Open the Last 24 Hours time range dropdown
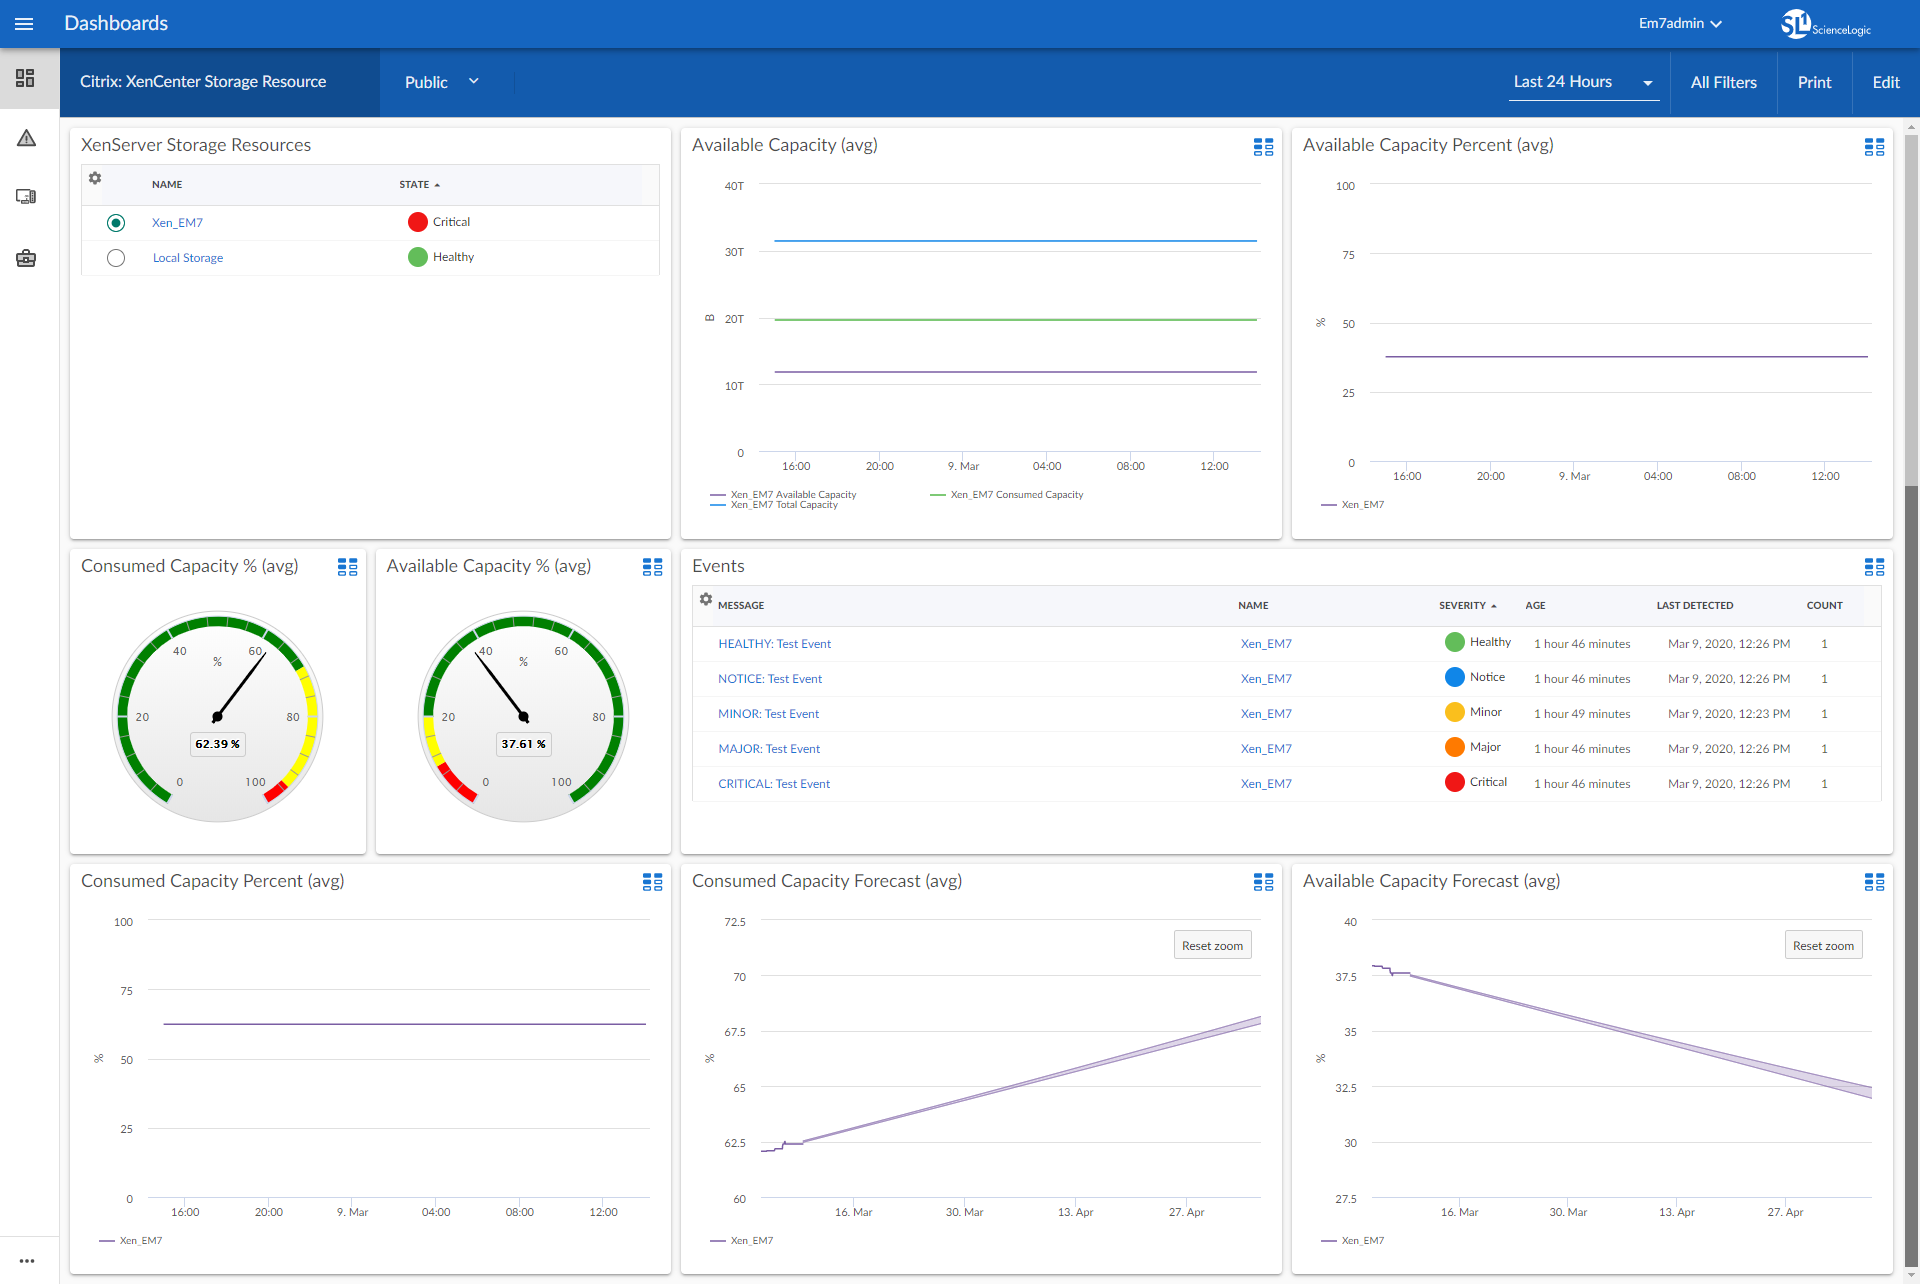Viewport: 1920px width, 1284px height. 1584,82
